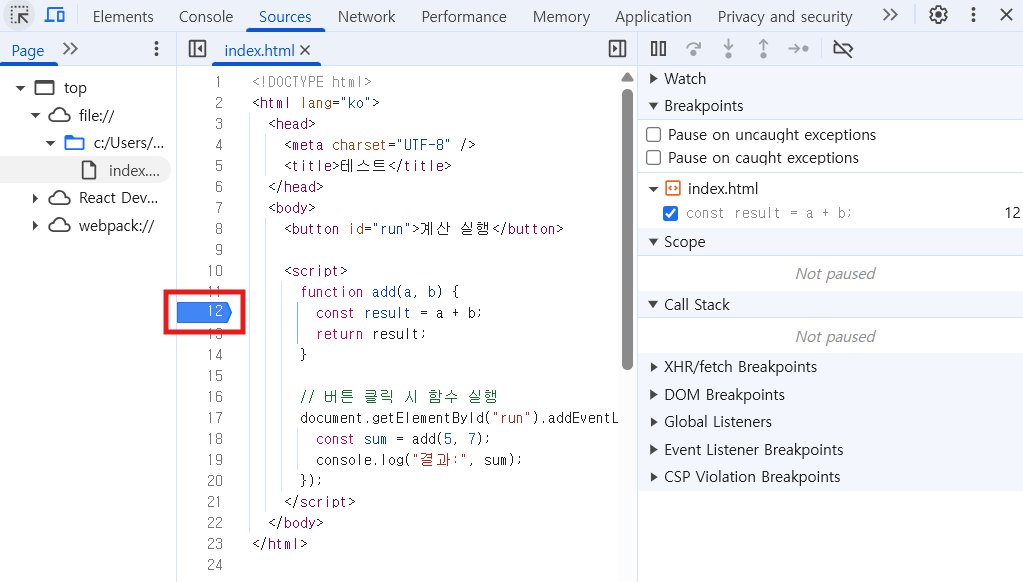Click the Step debugger arrow icon
Image resolution: width=1023 pixels, height=582 pixels.
pyautogui.click(x=798, y=49)
